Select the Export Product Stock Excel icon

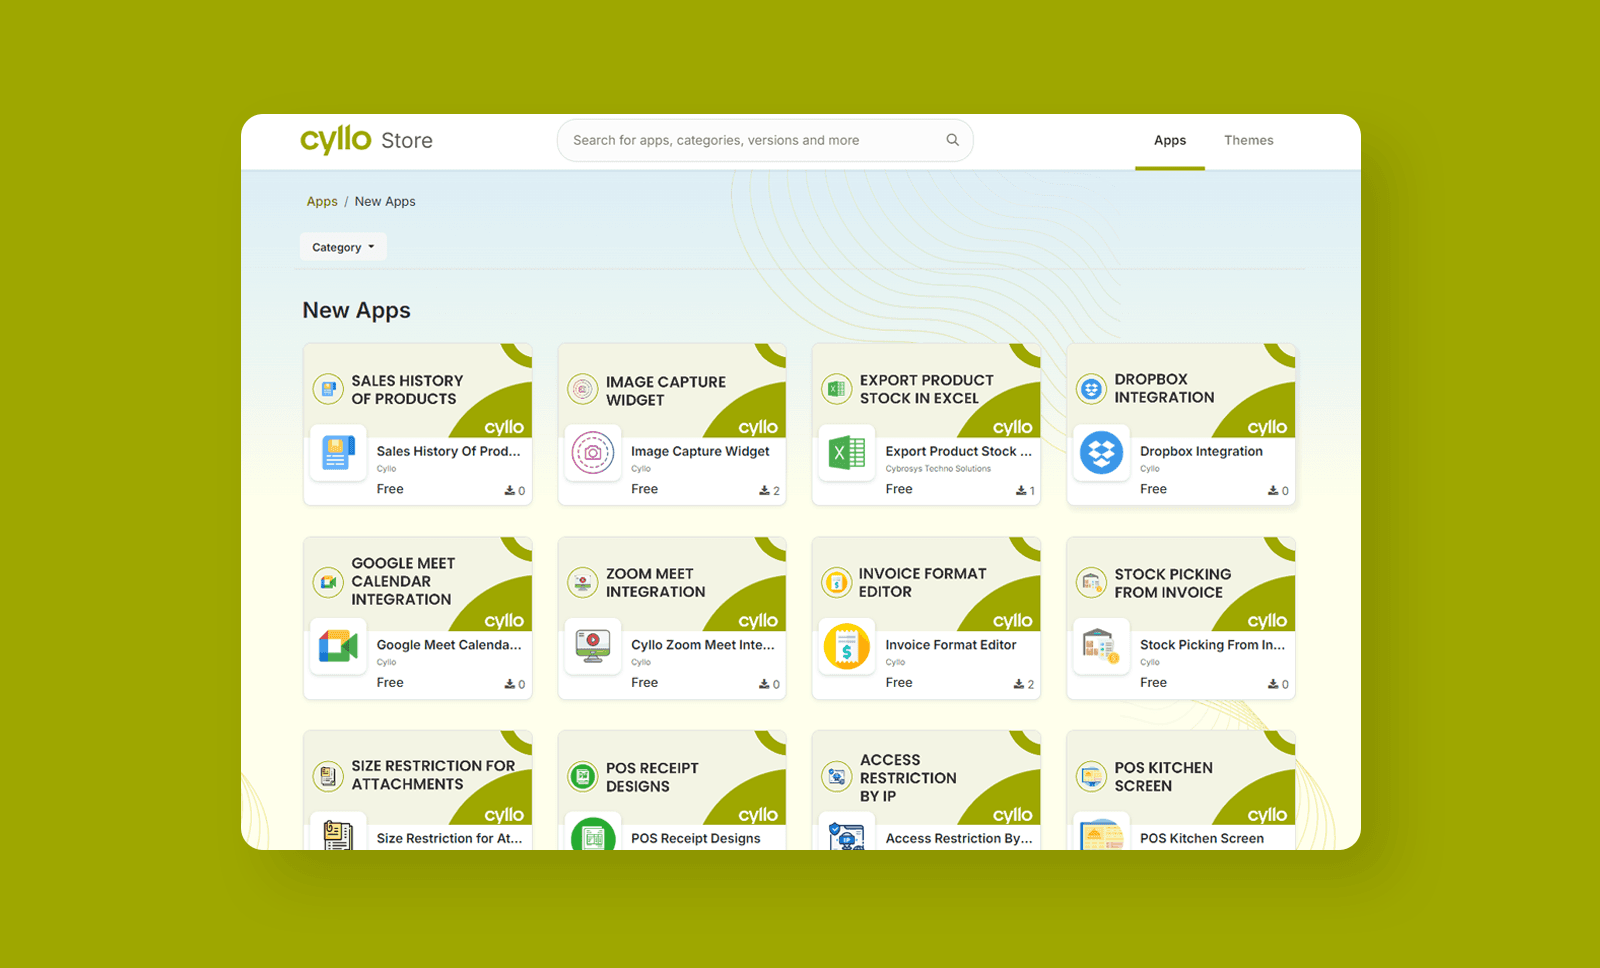(847, 453)
